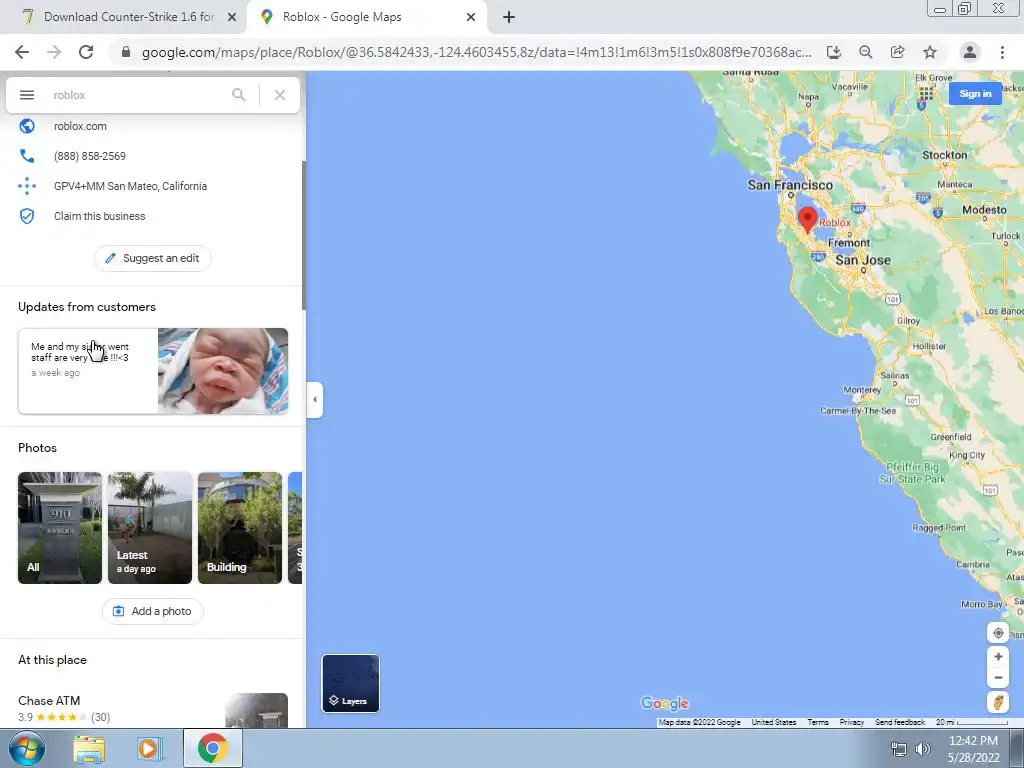The image size is (1024, 768).
Task: Click the browser forward arrow
Action: pos(54,52)
